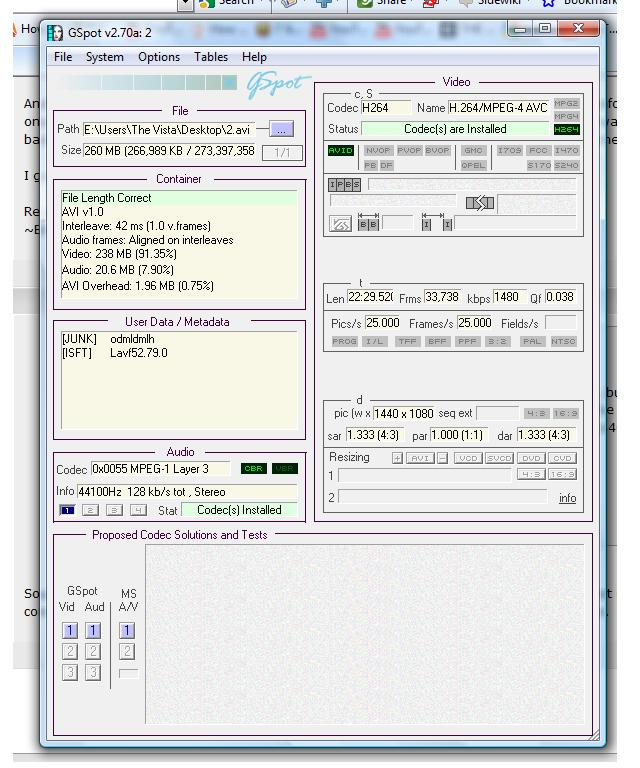Click the I/L interlace indicator
Screen dimensions: 640x768
375,341
